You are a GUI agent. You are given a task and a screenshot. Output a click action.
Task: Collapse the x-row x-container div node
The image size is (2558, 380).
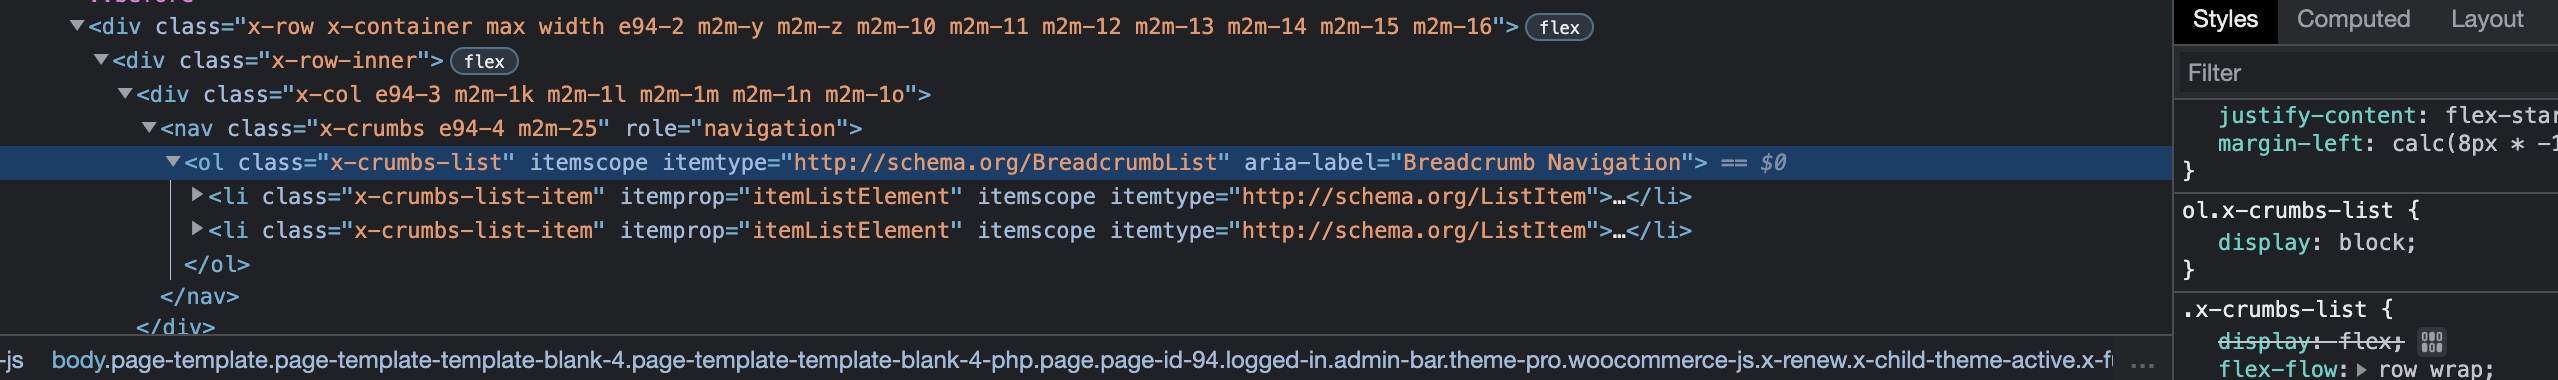pos(77,26)
